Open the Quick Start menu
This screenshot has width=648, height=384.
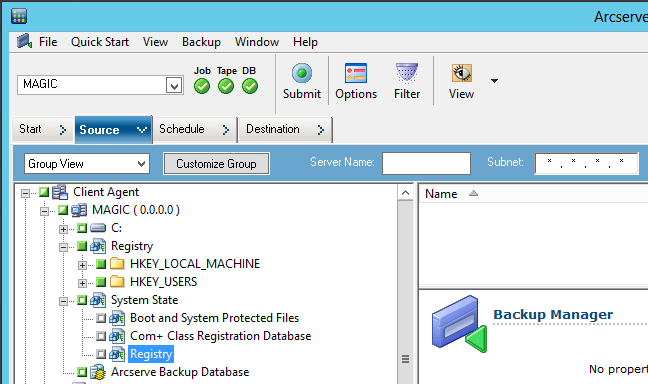(x=100, y=42)
